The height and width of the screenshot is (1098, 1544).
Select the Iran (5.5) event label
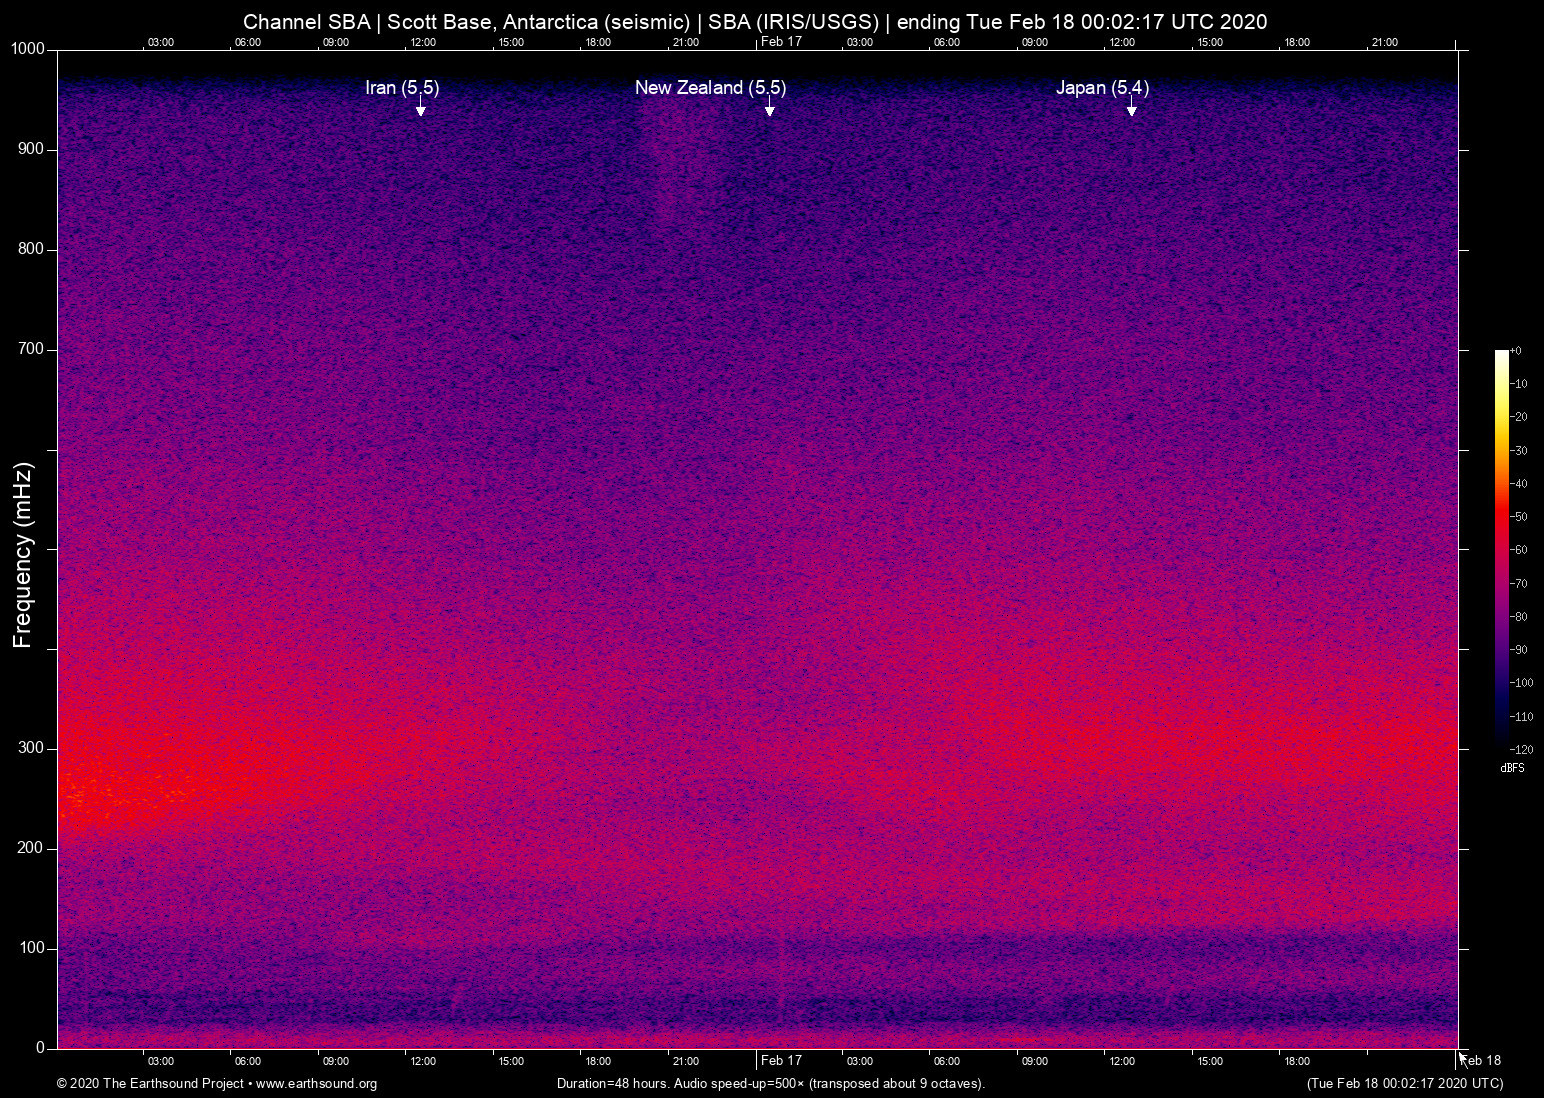(x=402, y=88)
